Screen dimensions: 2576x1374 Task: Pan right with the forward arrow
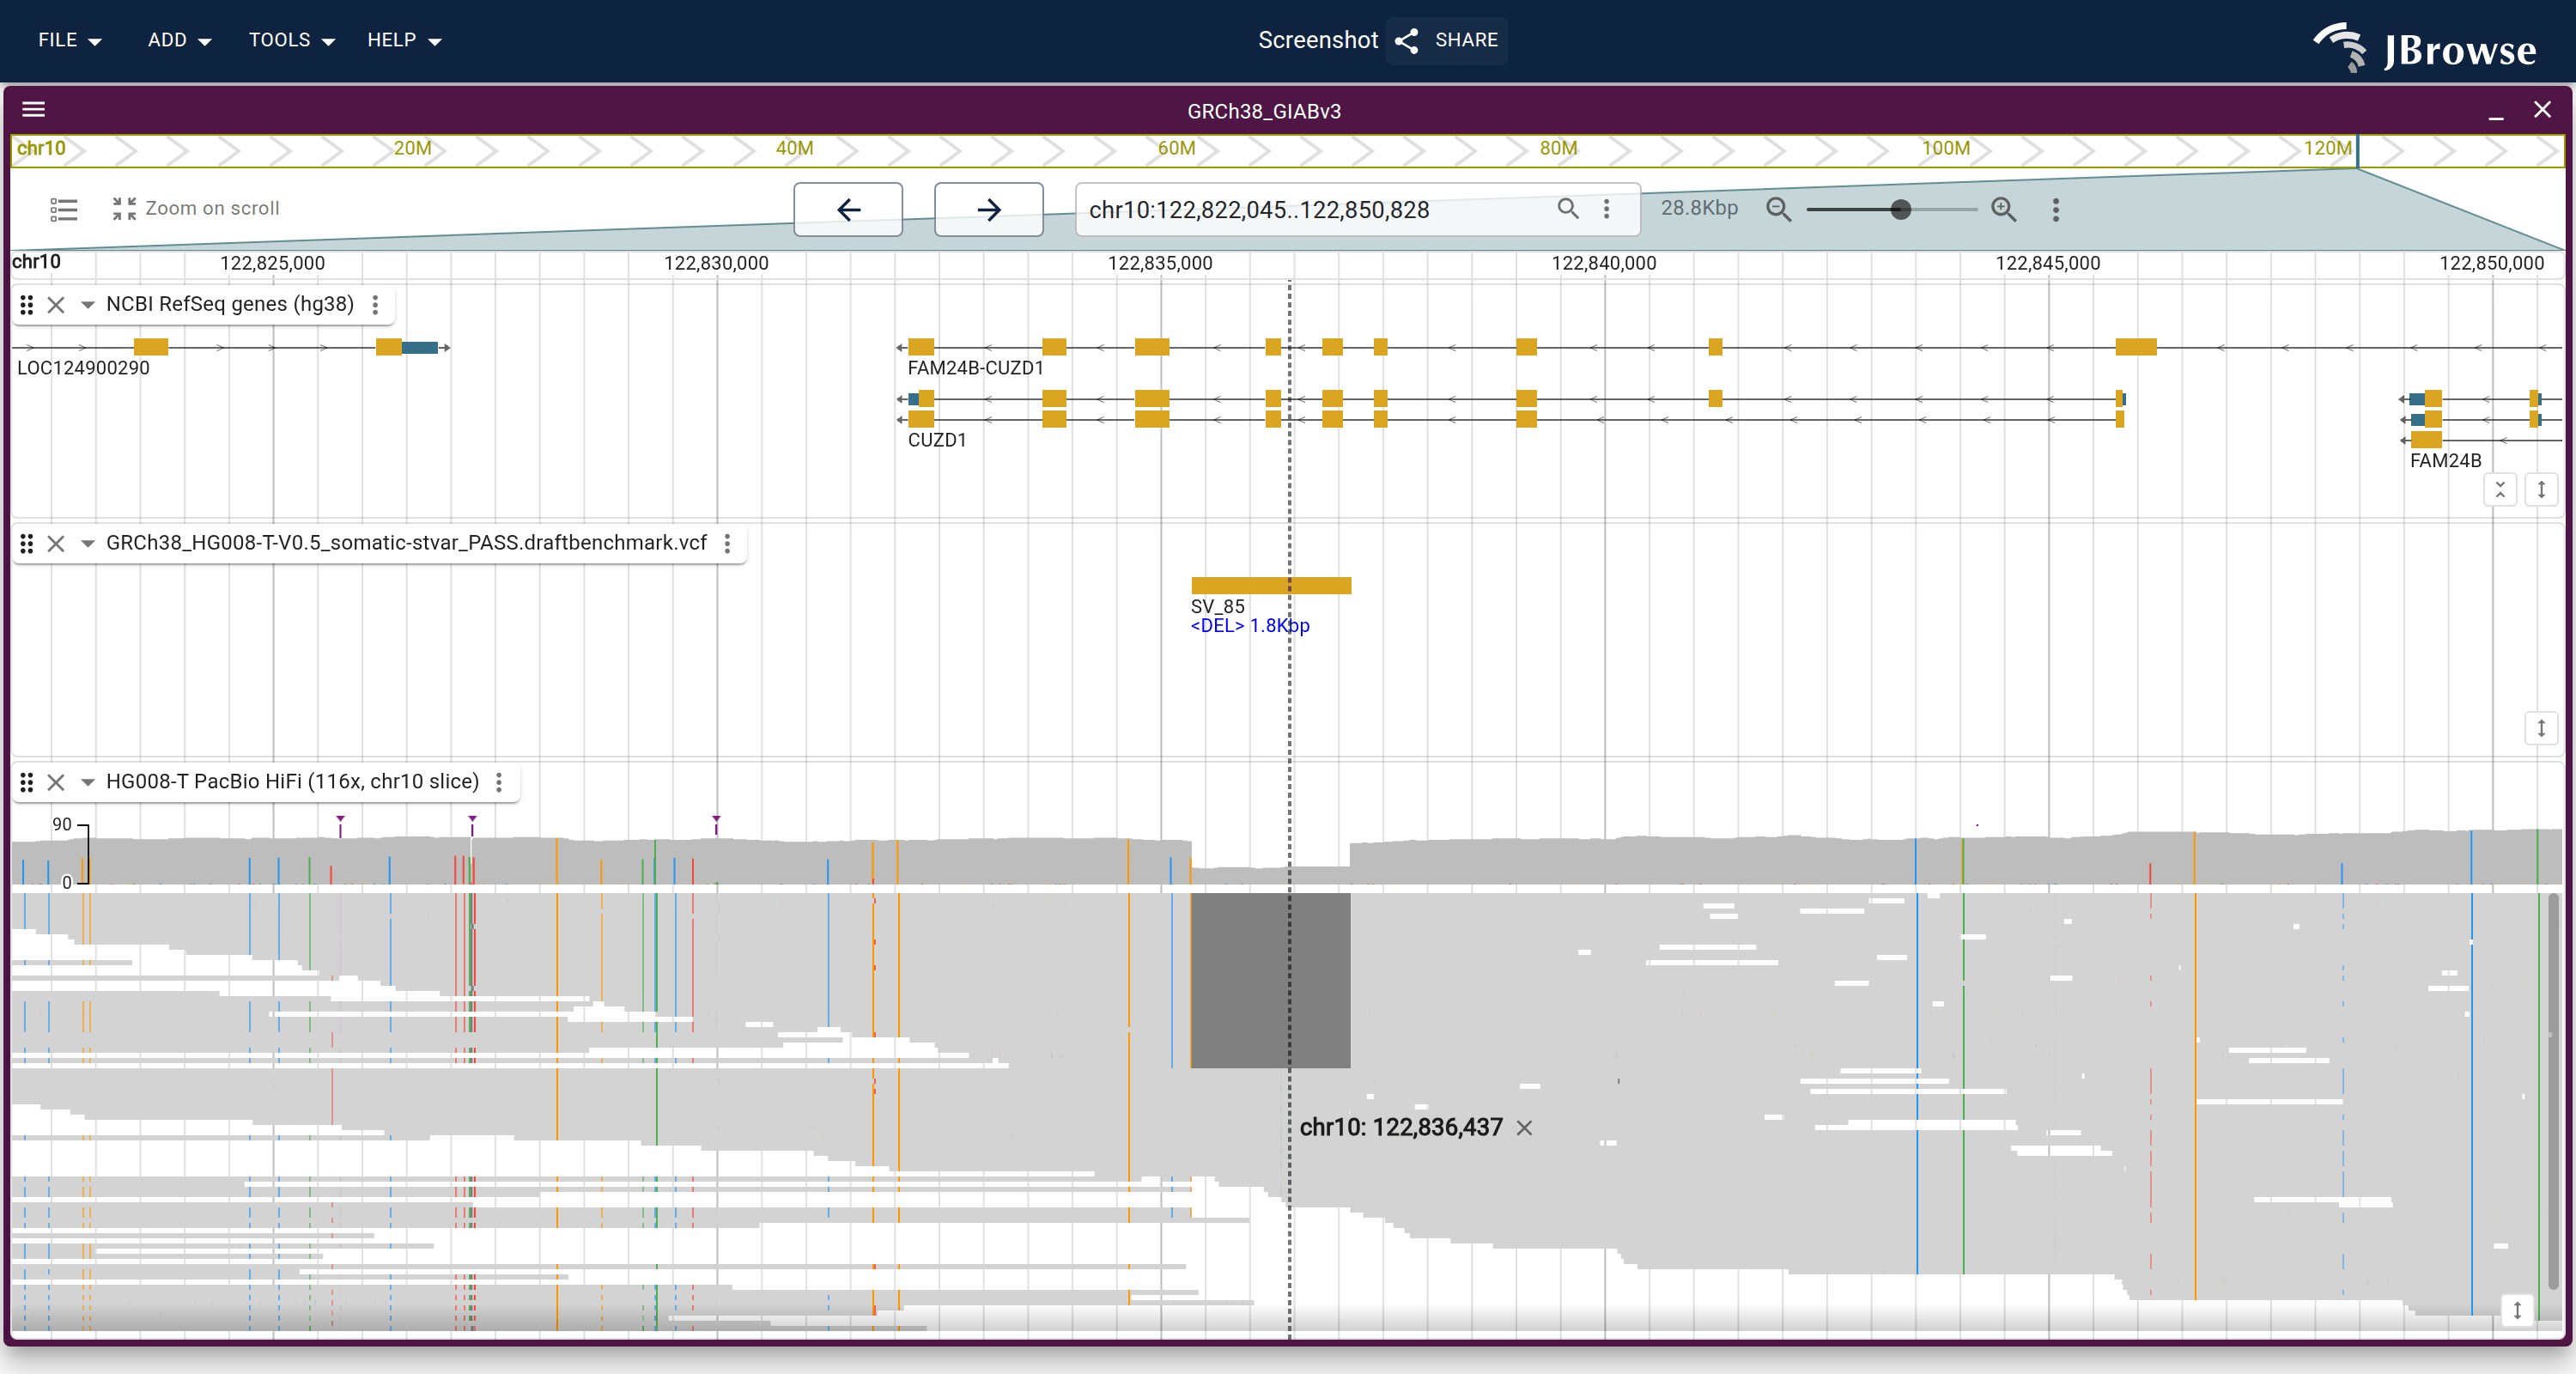(988, 209)
